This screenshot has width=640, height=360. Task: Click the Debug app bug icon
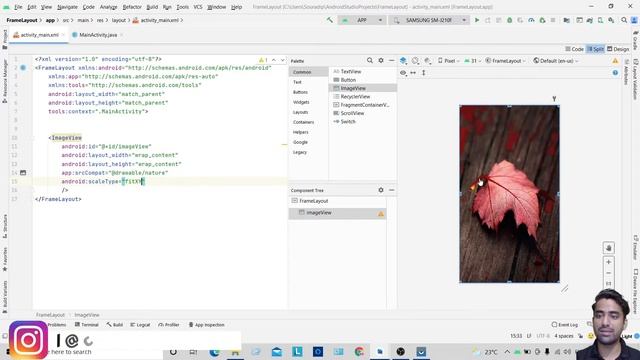[x=509, y=20]
